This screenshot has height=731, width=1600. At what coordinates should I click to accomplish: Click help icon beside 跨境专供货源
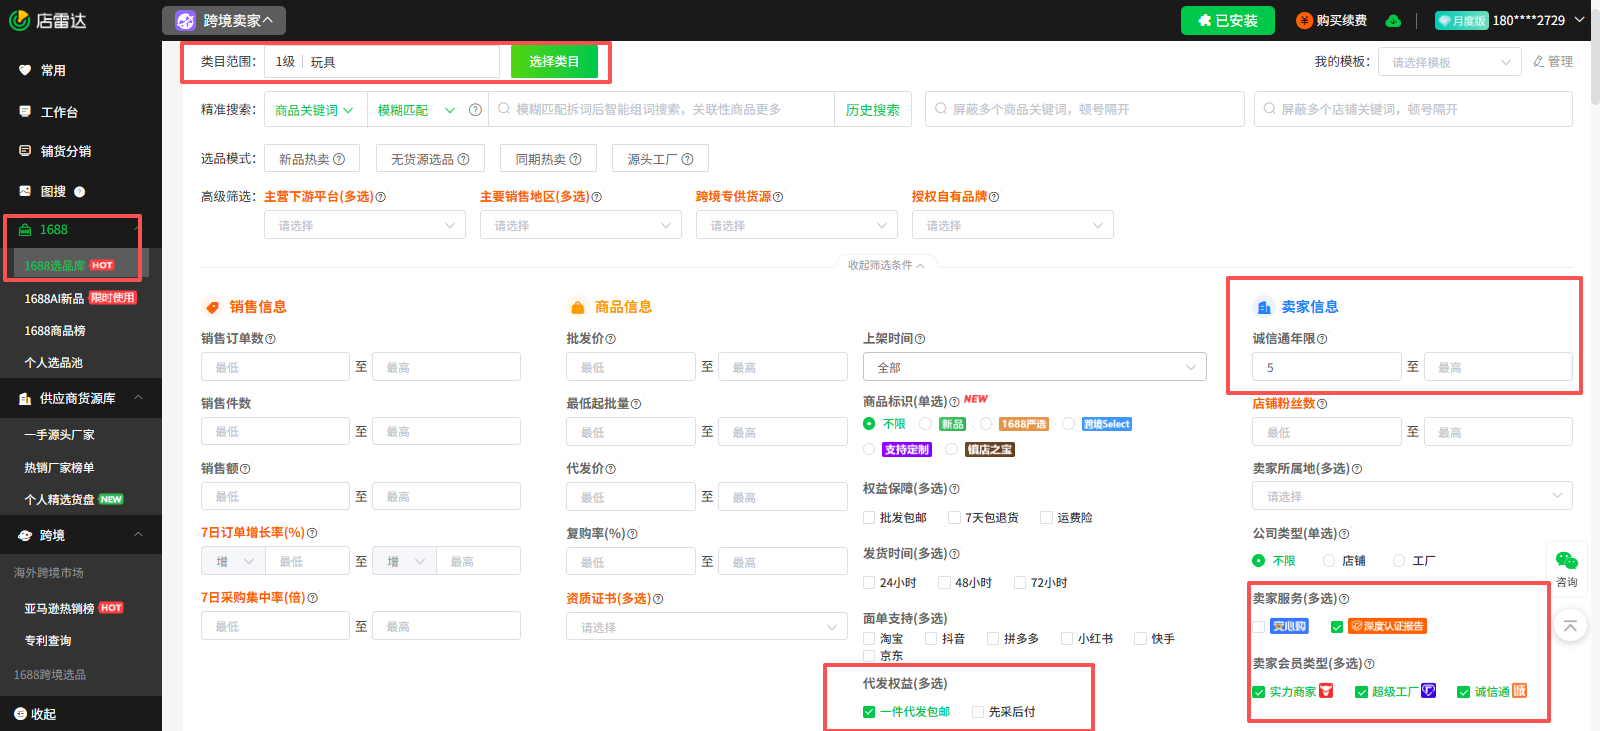(778, 197)
